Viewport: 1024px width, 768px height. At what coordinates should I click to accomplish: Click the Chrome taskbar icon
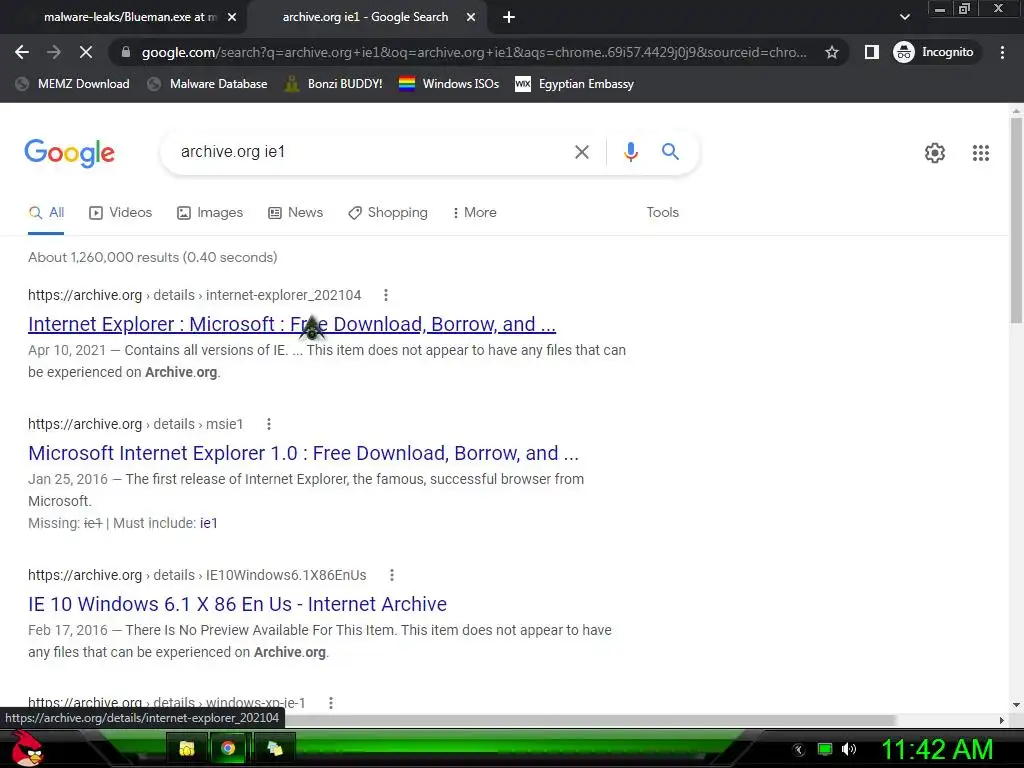228,748
